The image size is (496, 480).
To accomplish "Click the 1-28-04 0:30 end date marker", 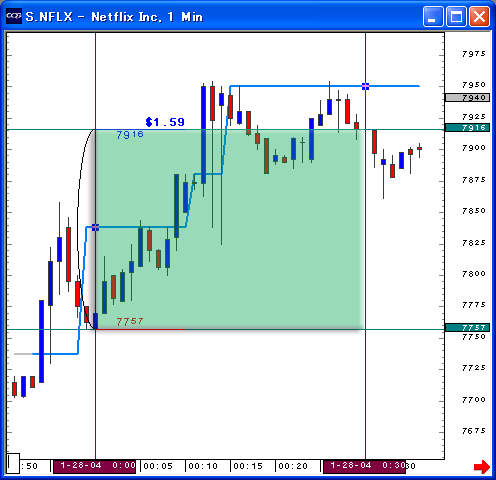I will (364, 466).
